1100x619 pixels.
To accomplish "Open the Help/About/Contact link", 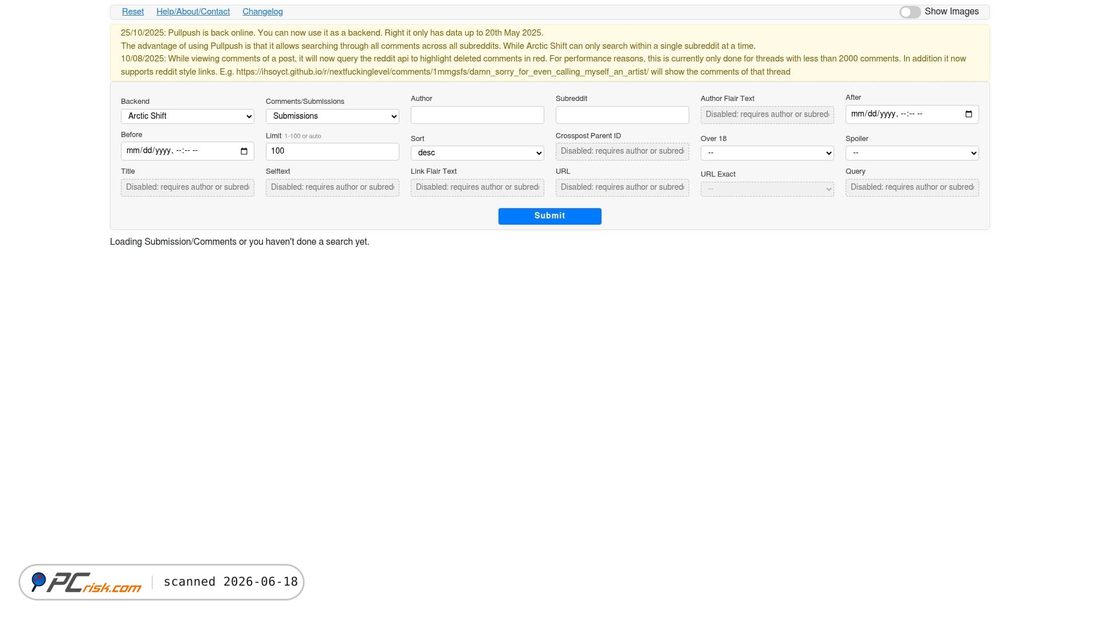I will tap(193, 12).
